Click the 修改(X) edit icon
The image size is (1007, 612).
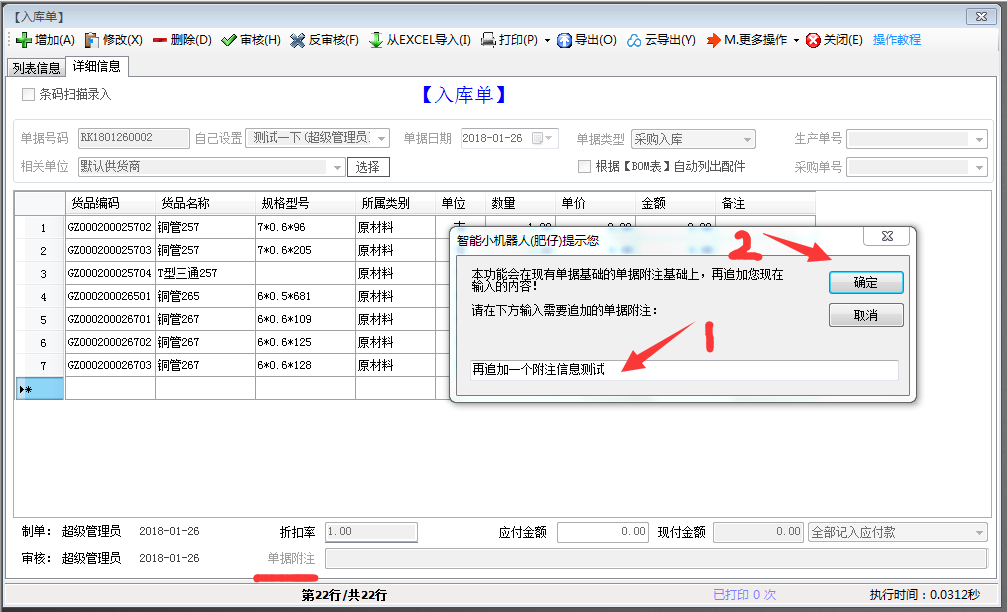[x=92, y=40]
